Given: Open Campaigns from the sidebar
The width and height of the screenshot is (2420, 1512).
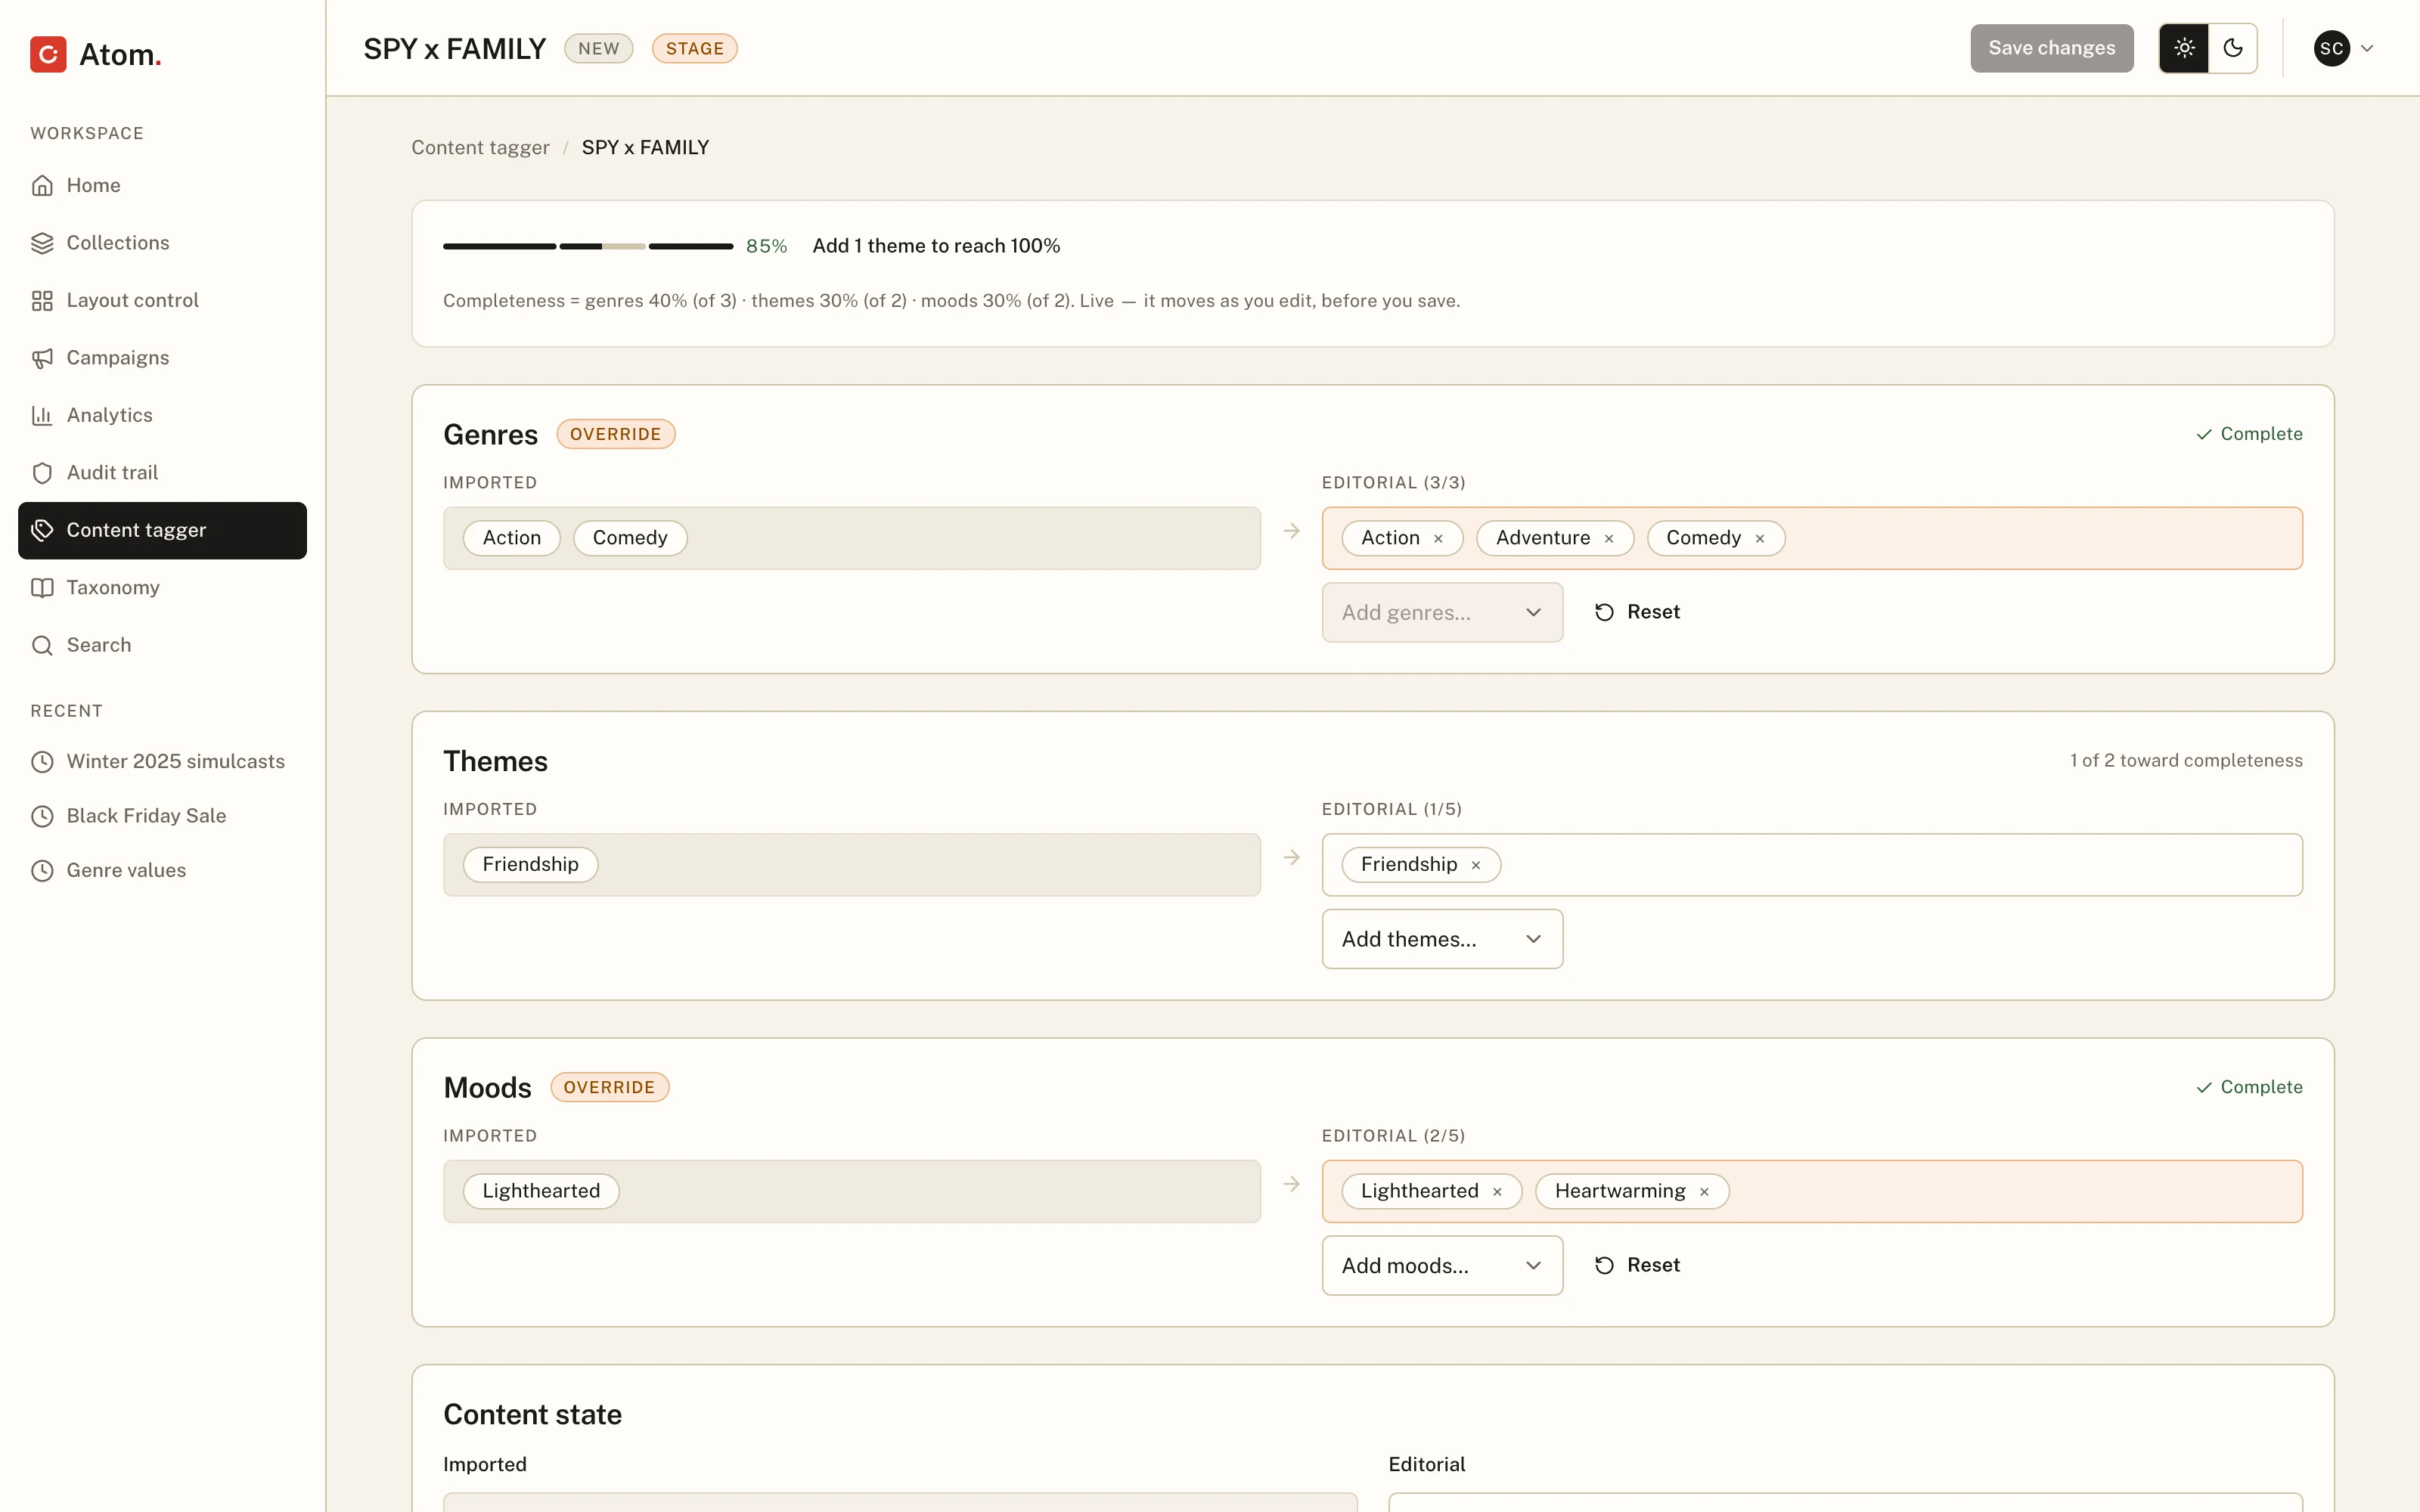Looking at the screenshot, I should tap(162, 358).
